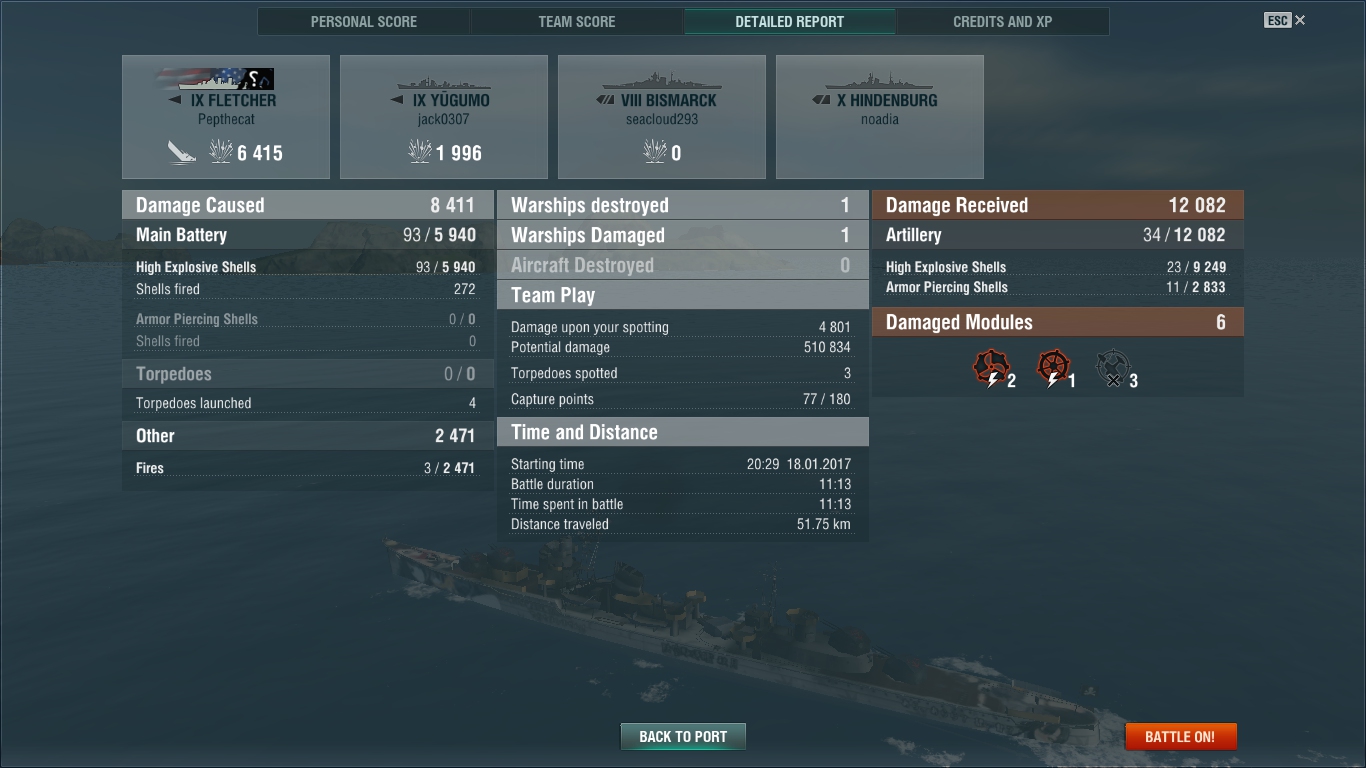The height and width of the screenshot is (768, 1366).
Task: Select the Detailed Report tab
Action: pos(790,21)
